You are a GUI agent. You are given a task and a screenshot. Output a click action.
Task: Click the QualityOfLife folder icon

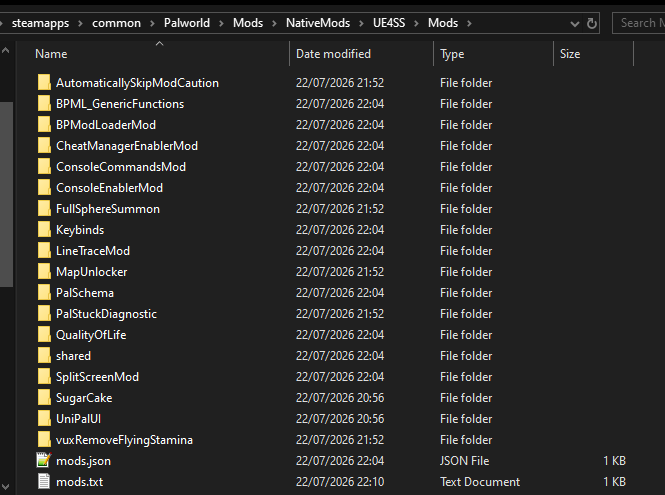coord(44,334)
